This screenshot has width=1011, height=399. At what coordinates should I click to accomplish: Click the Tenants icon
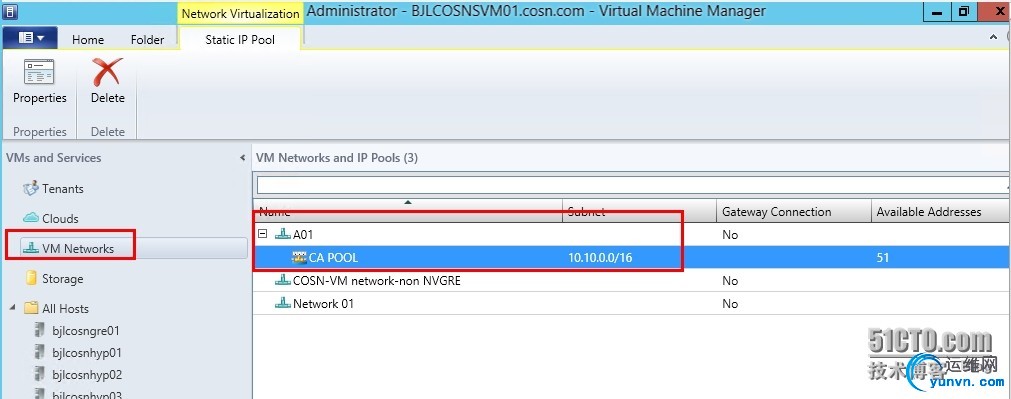point(30,189)
